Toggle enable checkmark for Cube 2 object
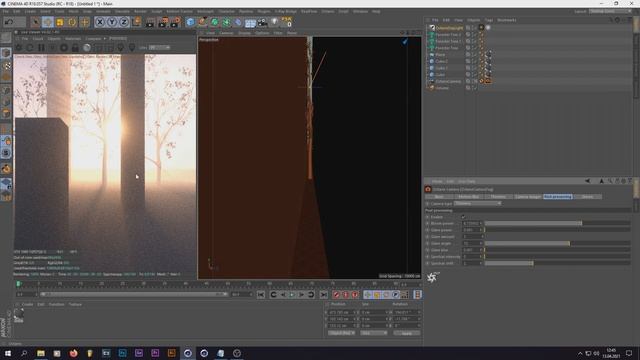The height and width of the screenshot is (360, 640). coord(475,61)
